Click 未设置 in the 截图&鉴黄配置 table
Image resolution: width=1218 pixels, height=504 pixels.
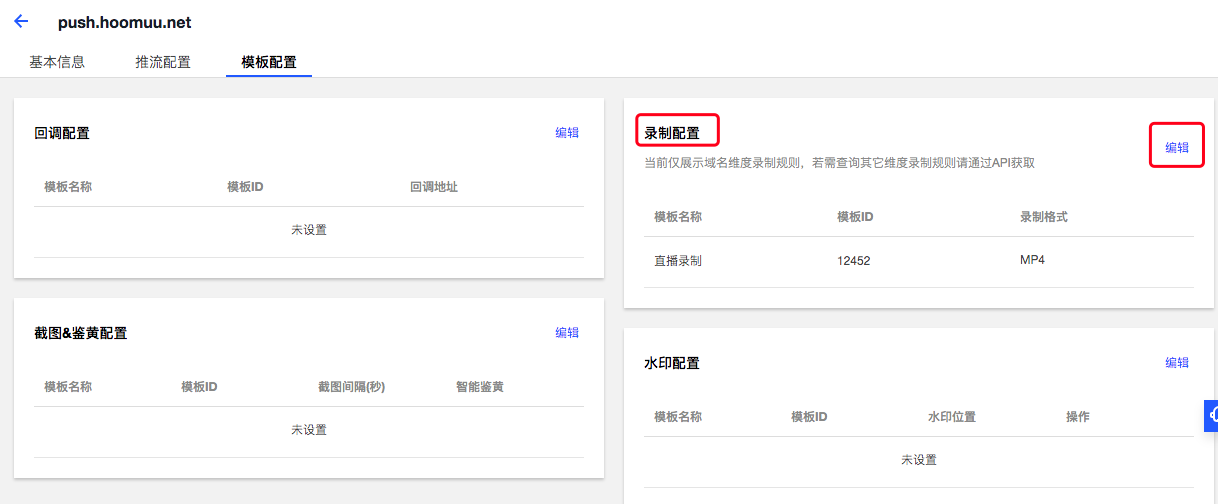pyautogui.click(x=309, y=430)
